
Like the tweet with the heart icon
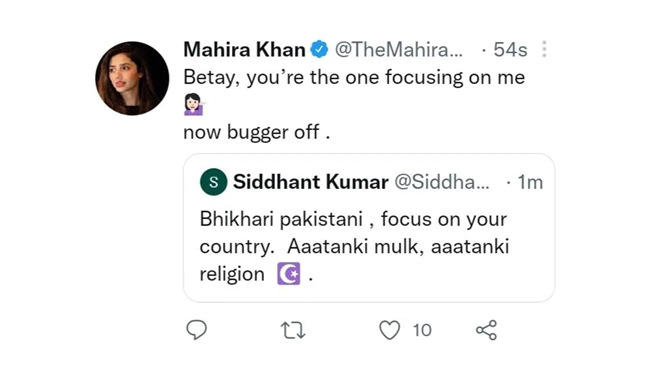click(390, 330)
